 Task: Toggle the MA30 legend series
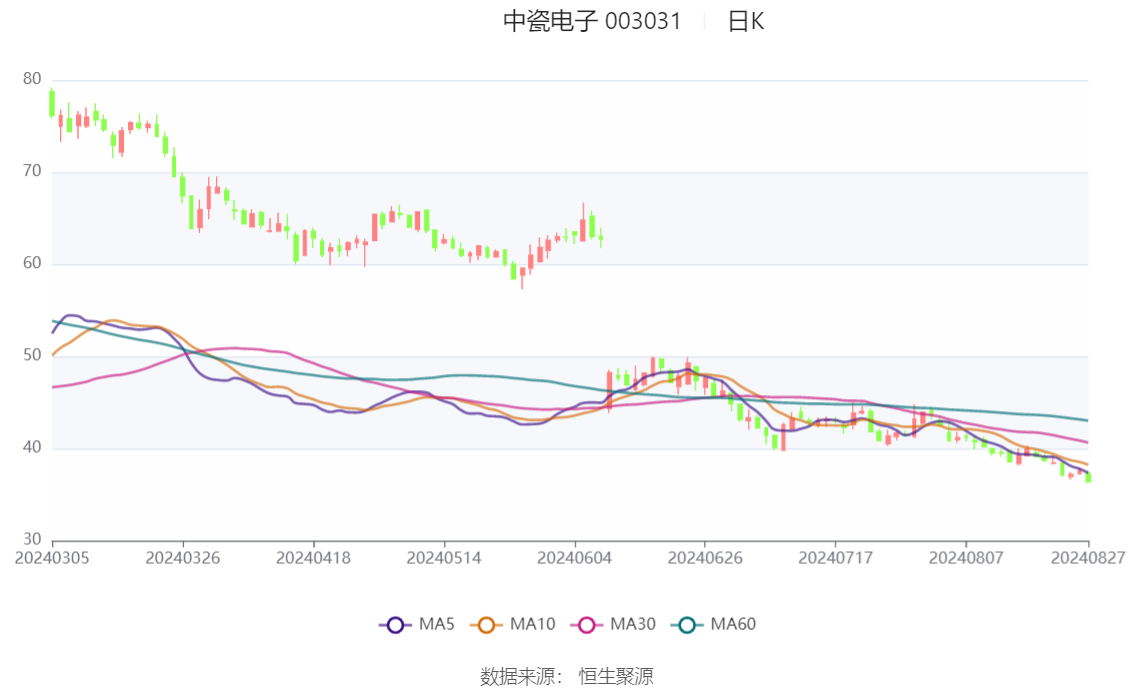[x=613, y=625]
